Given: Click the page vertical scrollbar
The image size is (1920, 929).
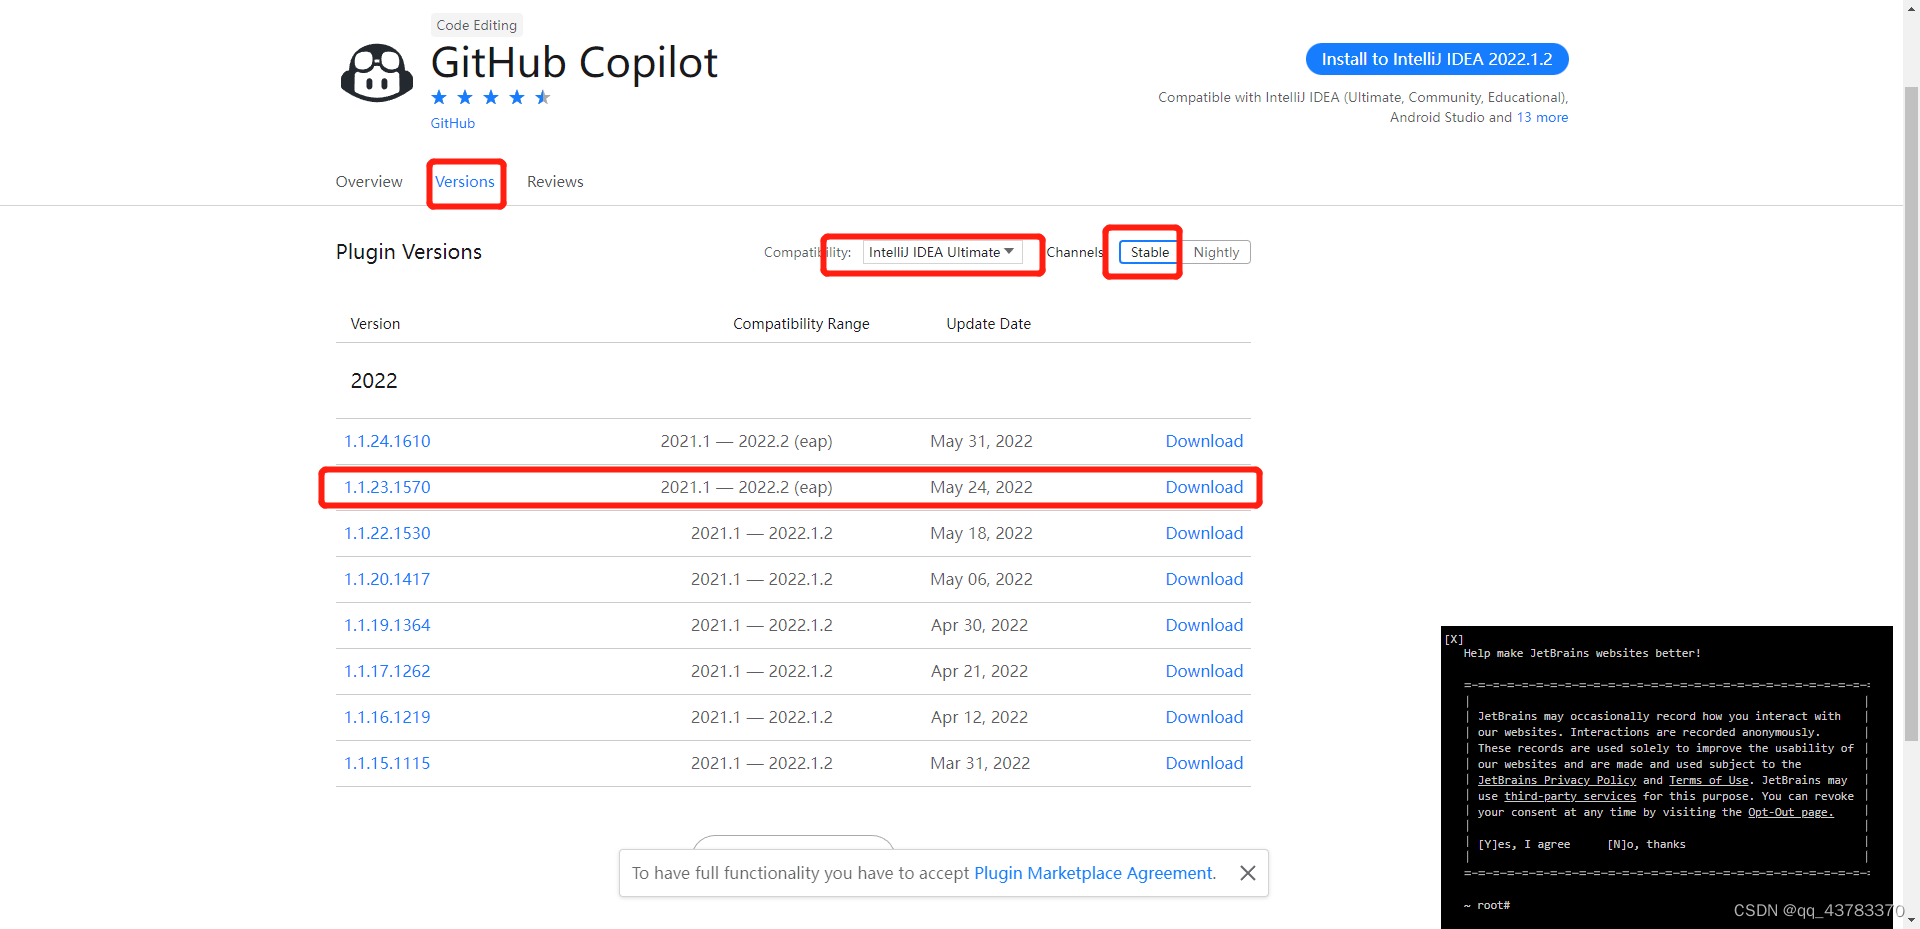Looking at the screenshot, I should [x=1911, y=413].
